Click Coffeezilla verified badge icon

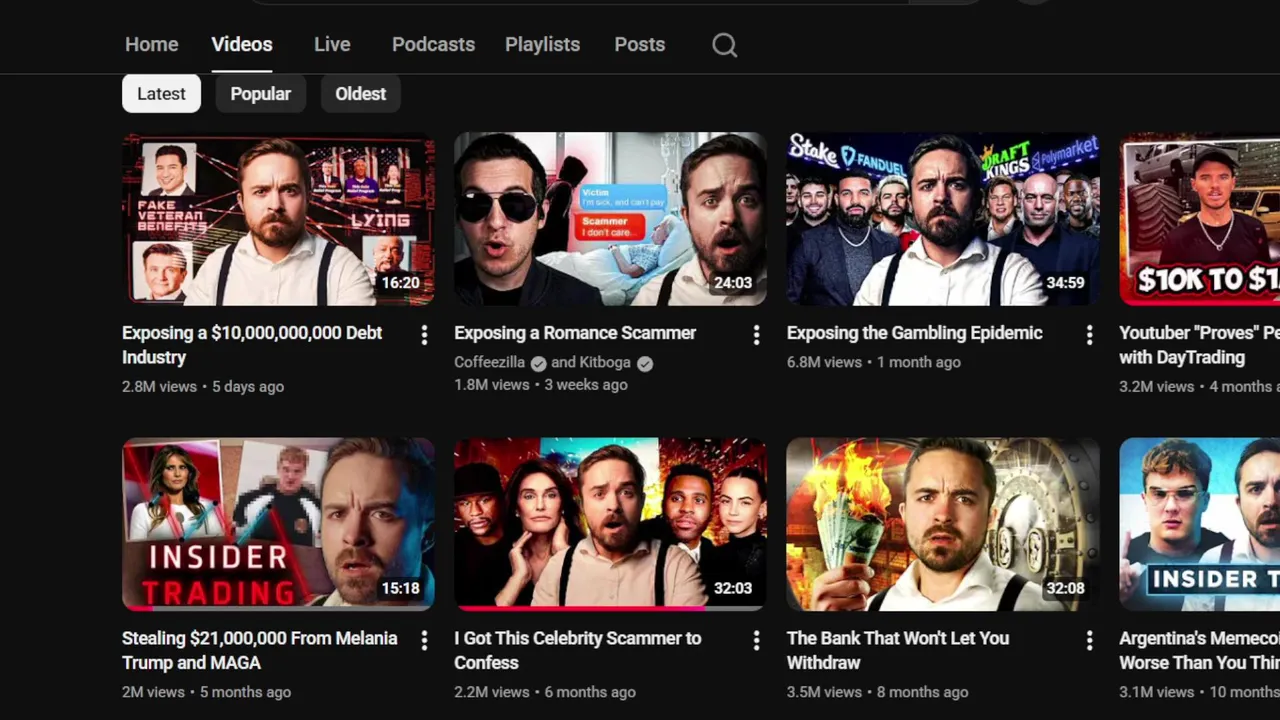[538, 363]
